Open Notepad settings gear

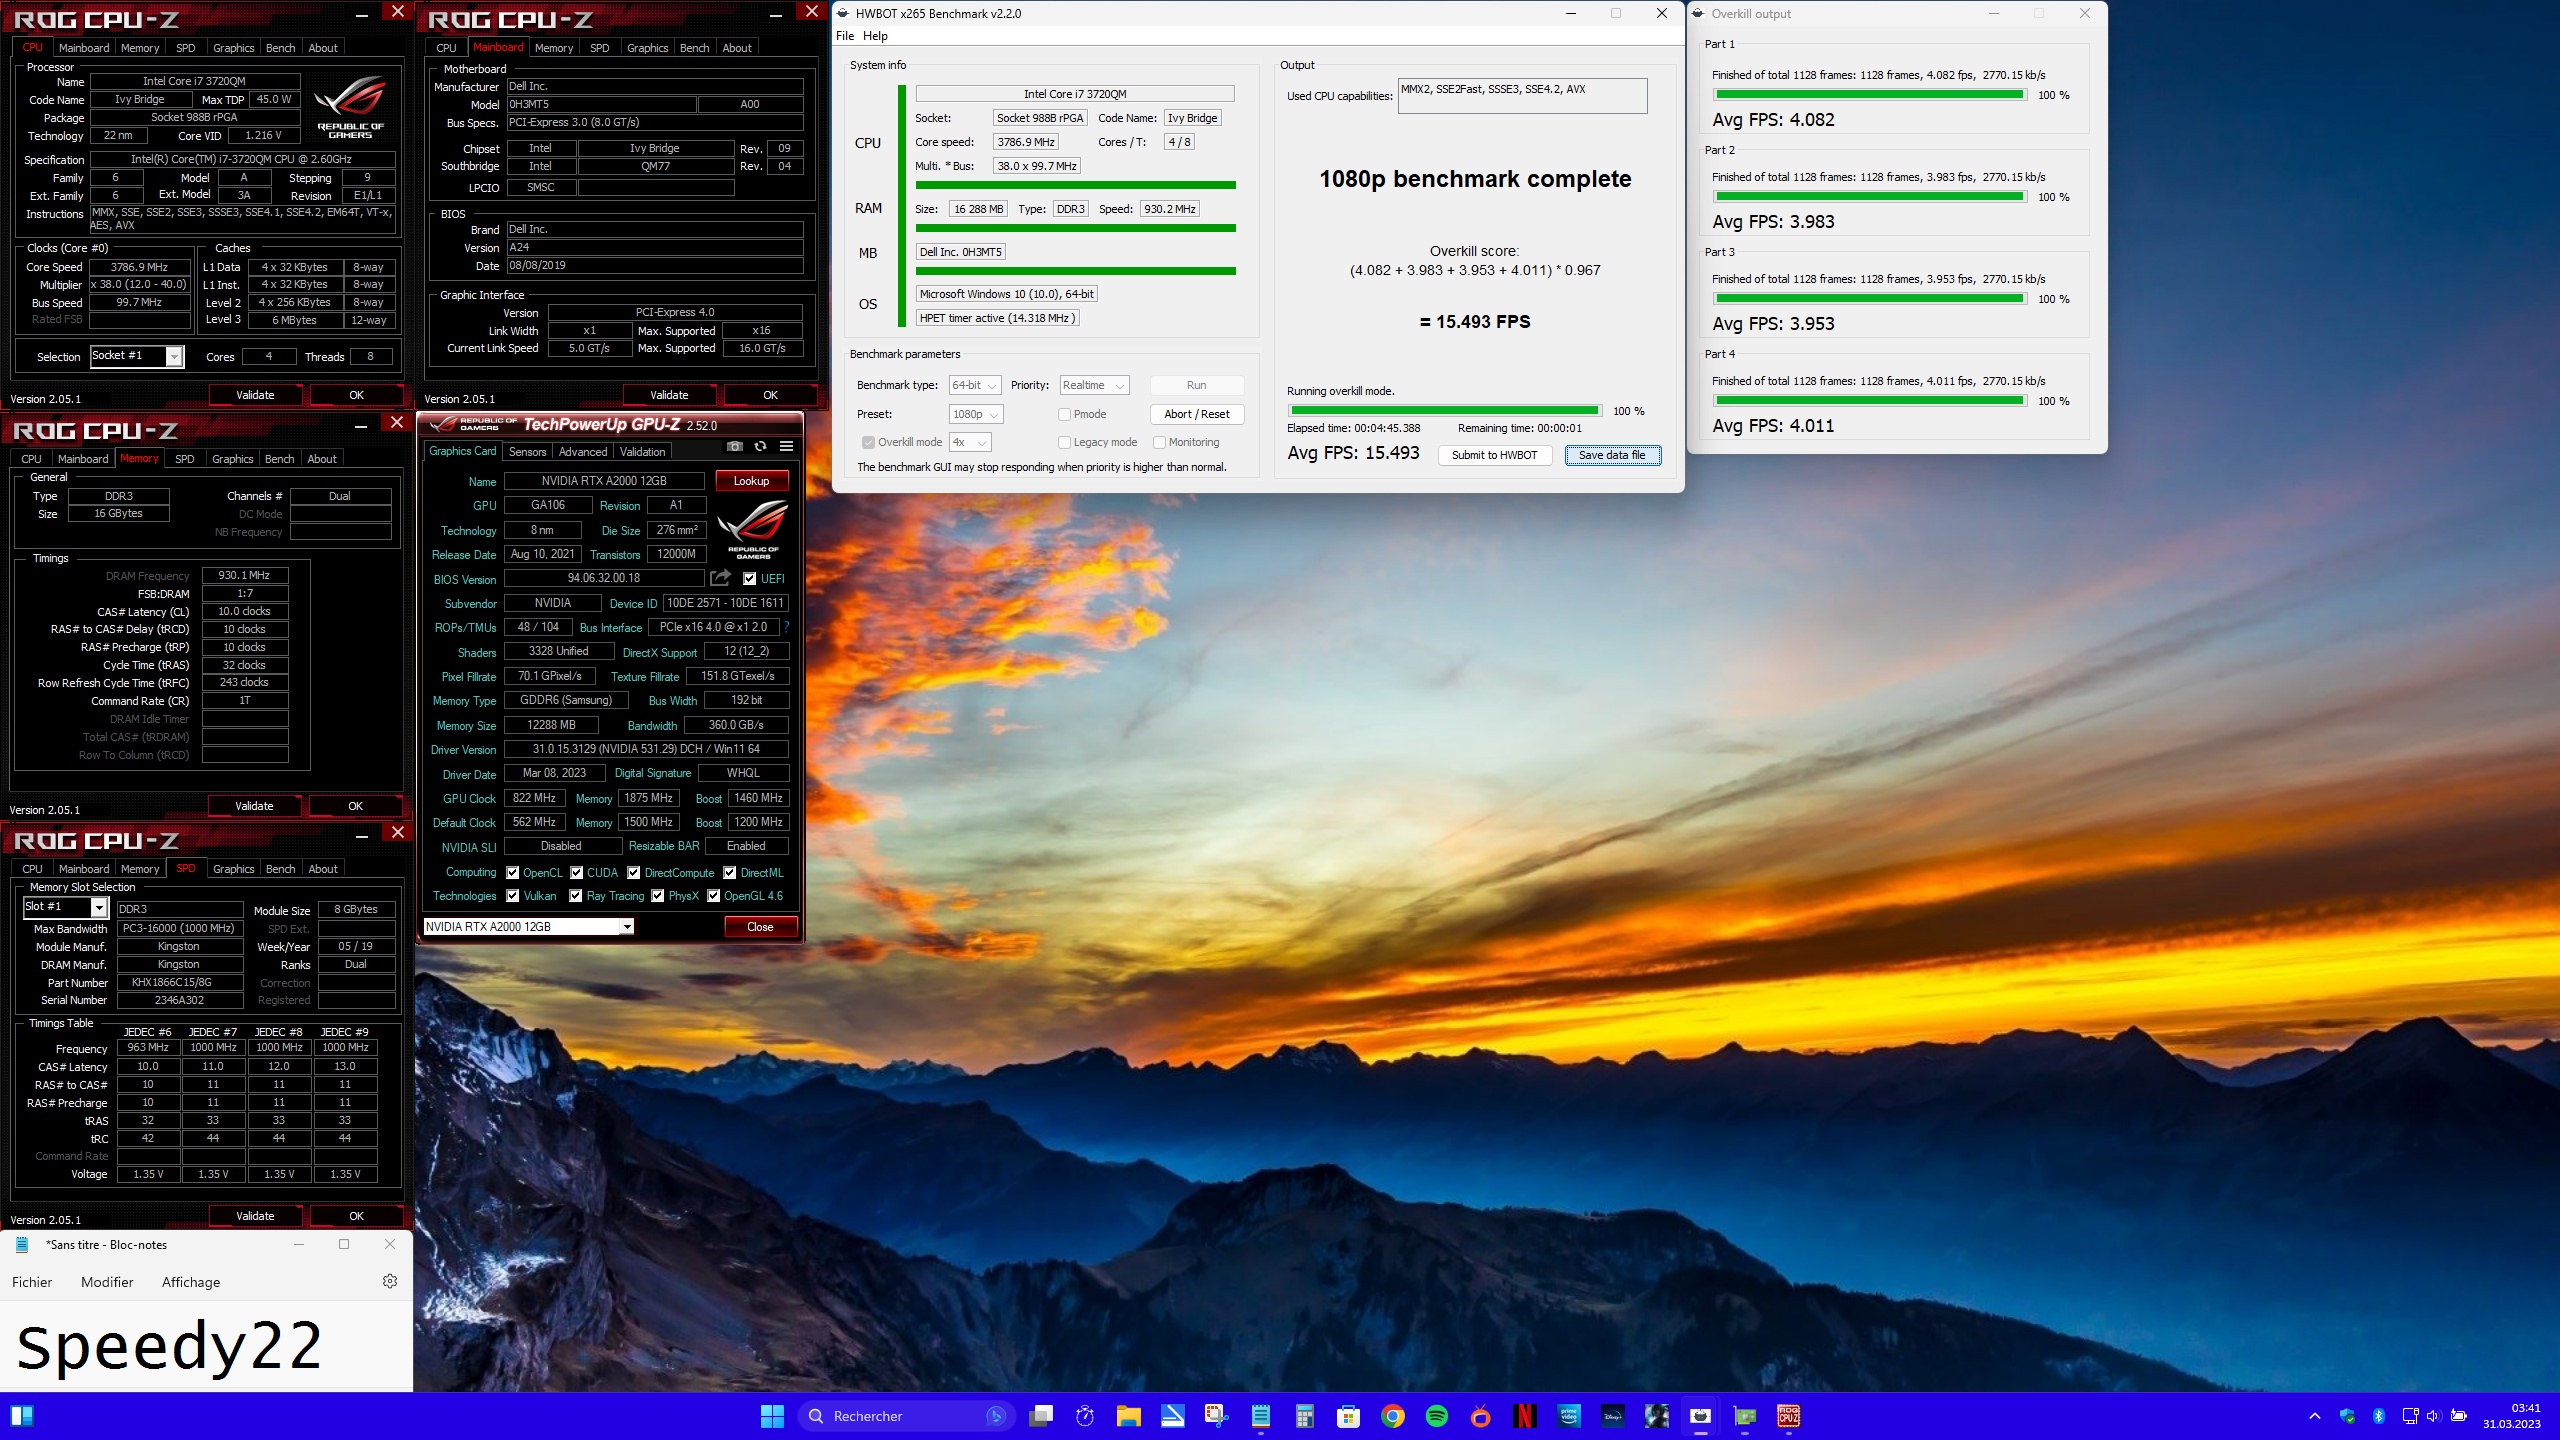tap(390, 1281)
